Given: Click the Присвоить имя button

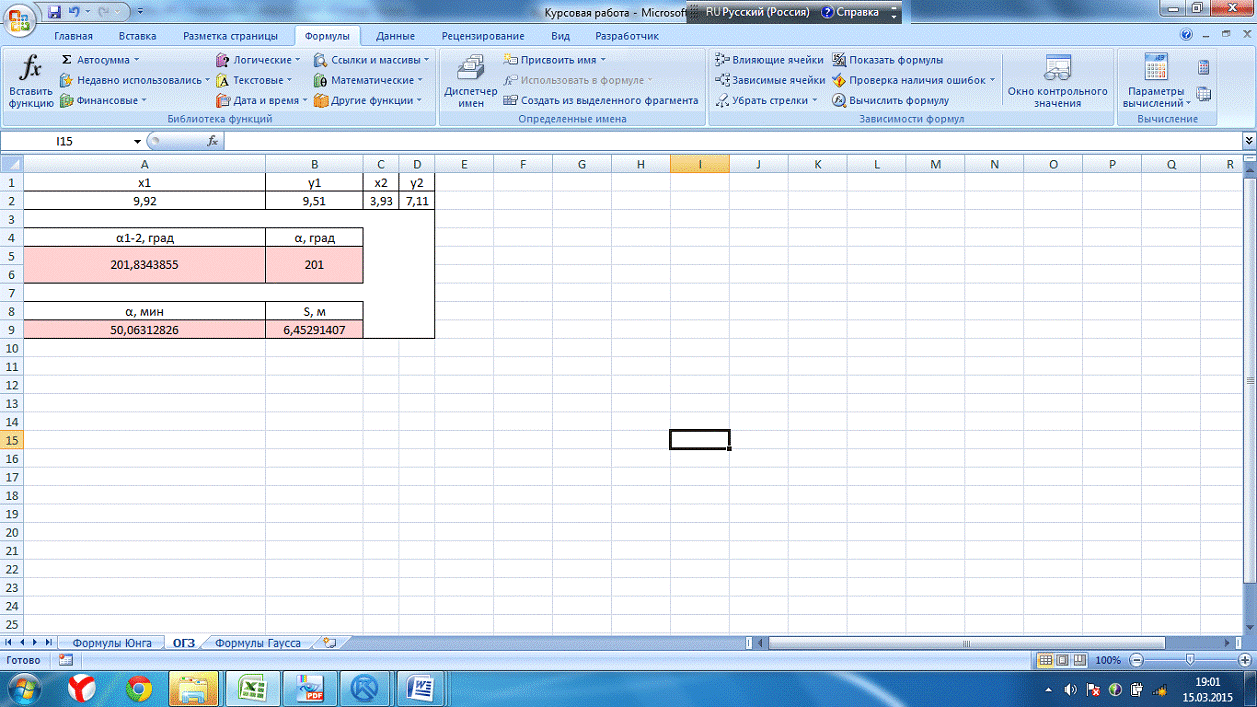Looking at the screenshot, I should [x=557, y=60].
